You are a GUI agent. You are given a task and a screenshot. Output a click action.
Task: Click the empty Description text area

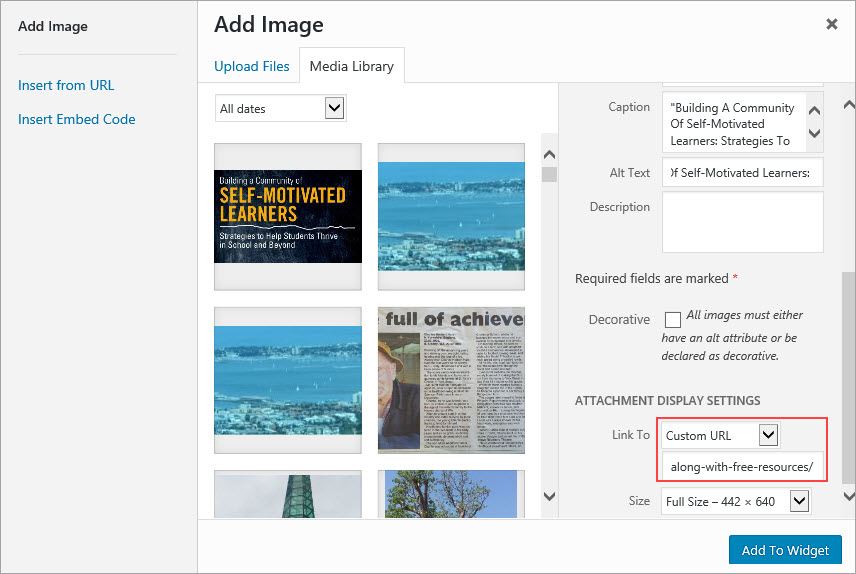(742, 222)
